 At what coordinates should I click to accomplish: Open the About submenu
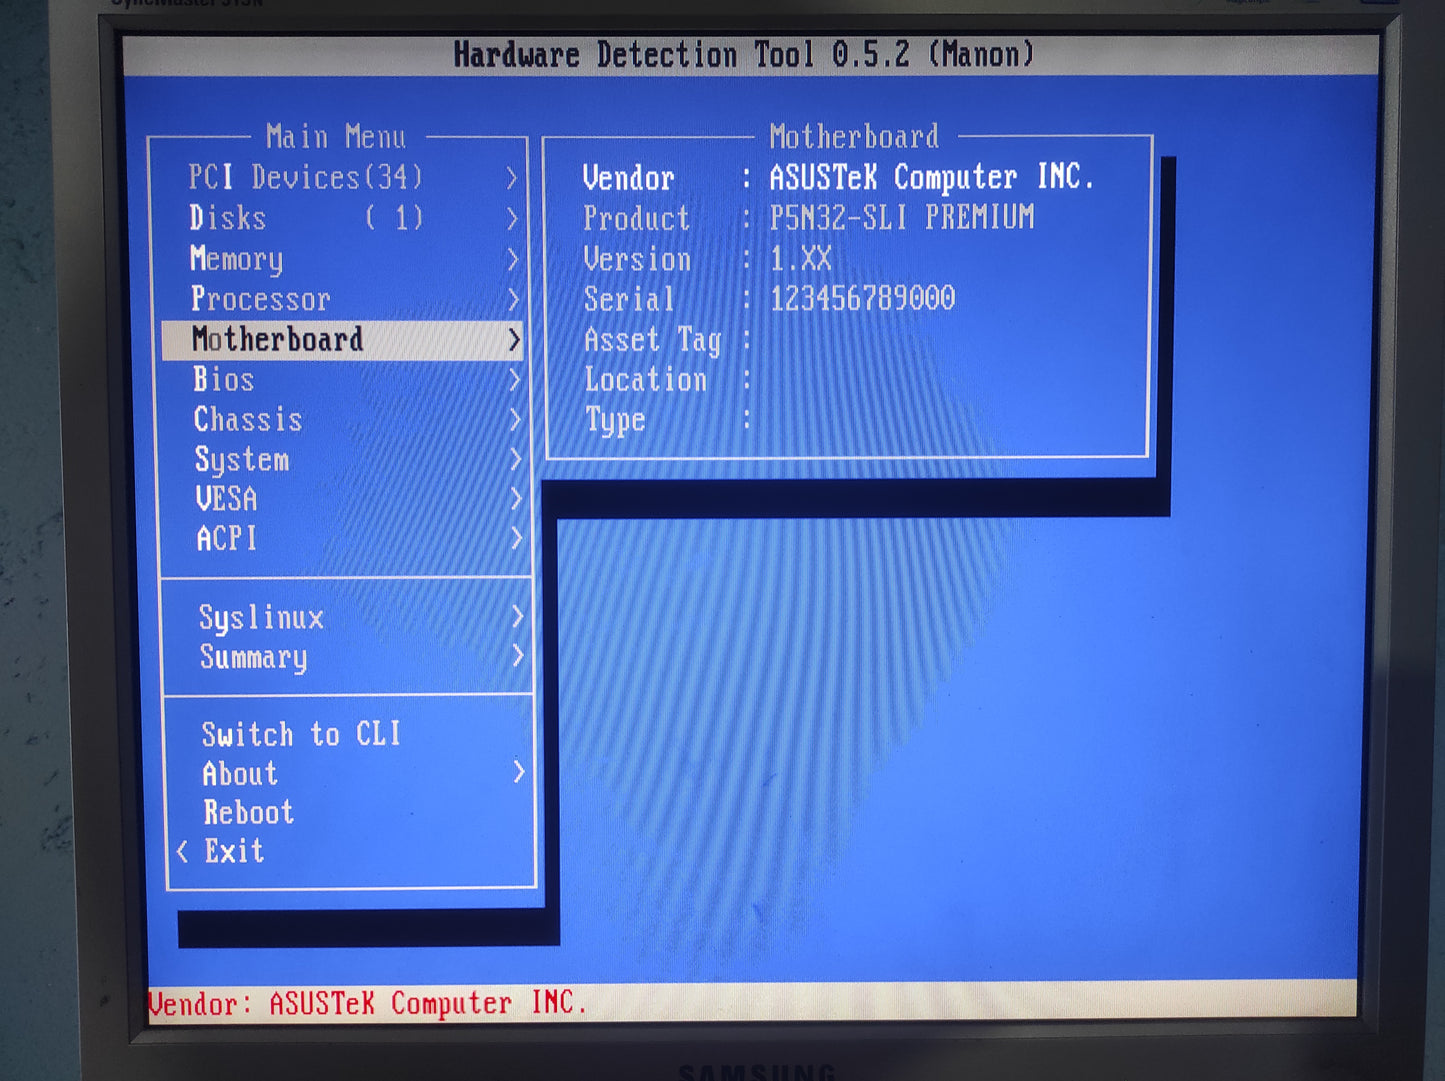[240, 773]
